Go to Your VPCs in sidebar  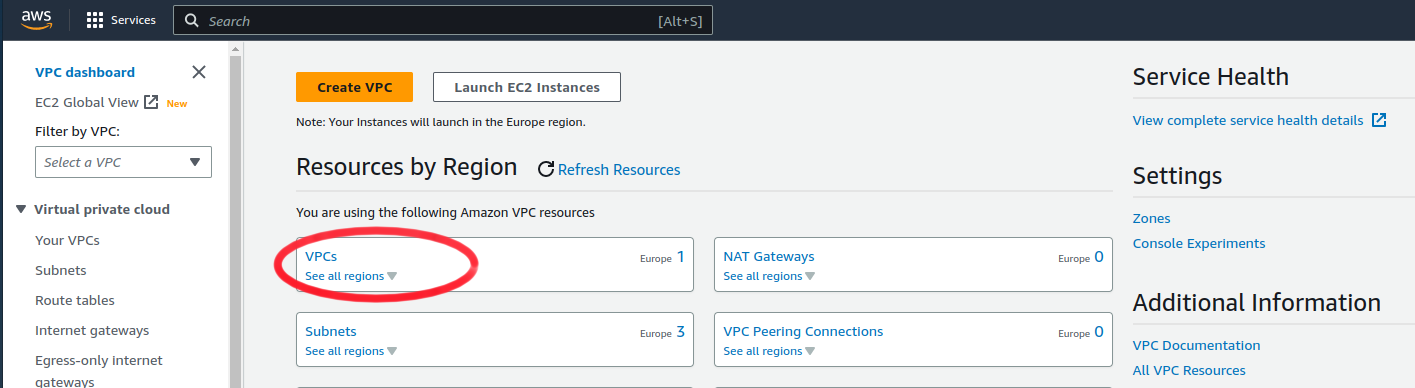[67, 240]
